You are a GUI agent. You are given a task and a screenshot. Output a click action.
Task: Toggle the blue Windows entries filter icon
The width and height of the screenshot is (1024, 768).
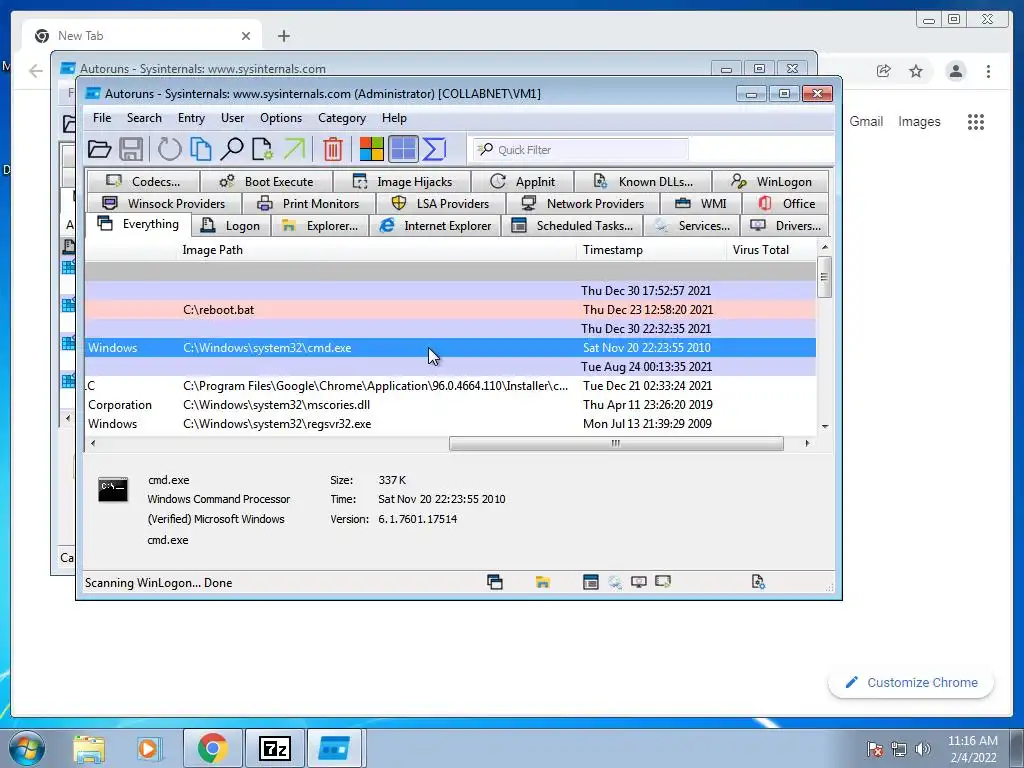point(403,150)
